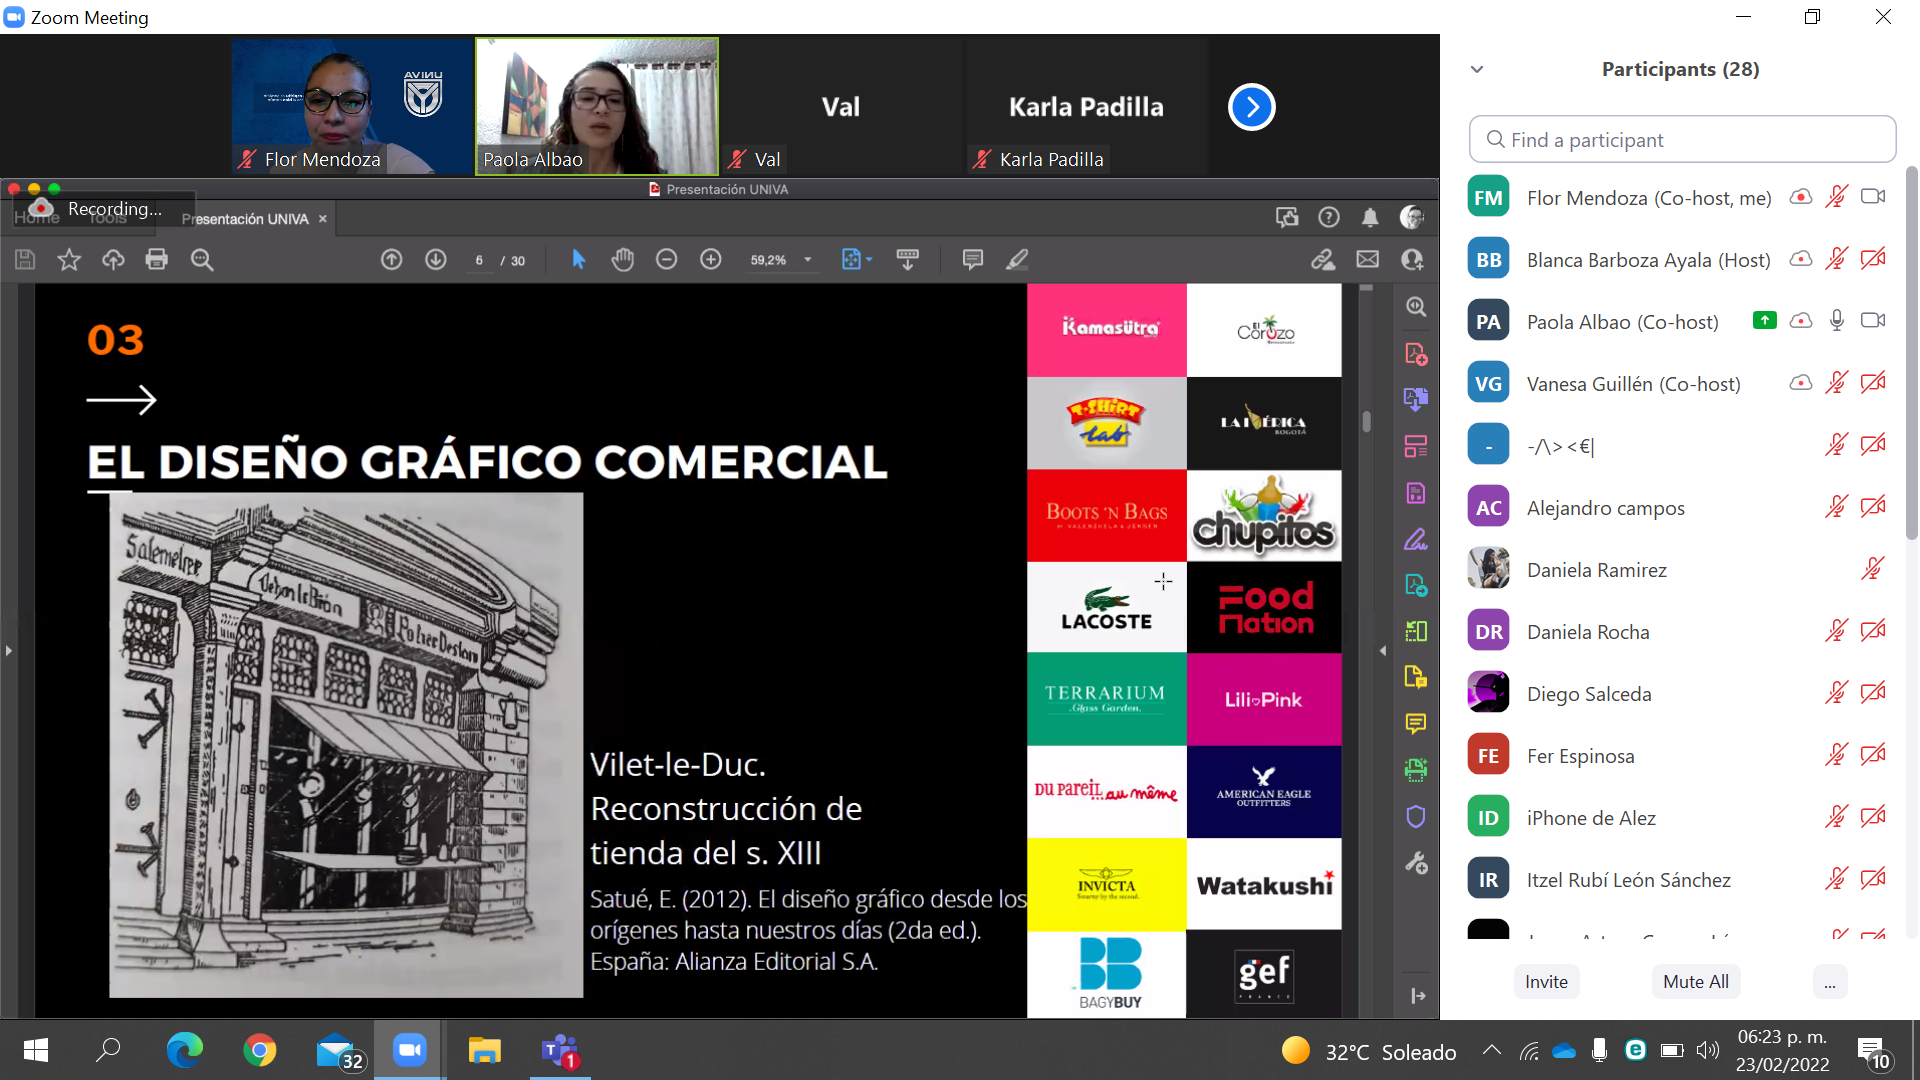Click the scrolling mode keyboard icon

pyautogui.click(x=908, y=260)
